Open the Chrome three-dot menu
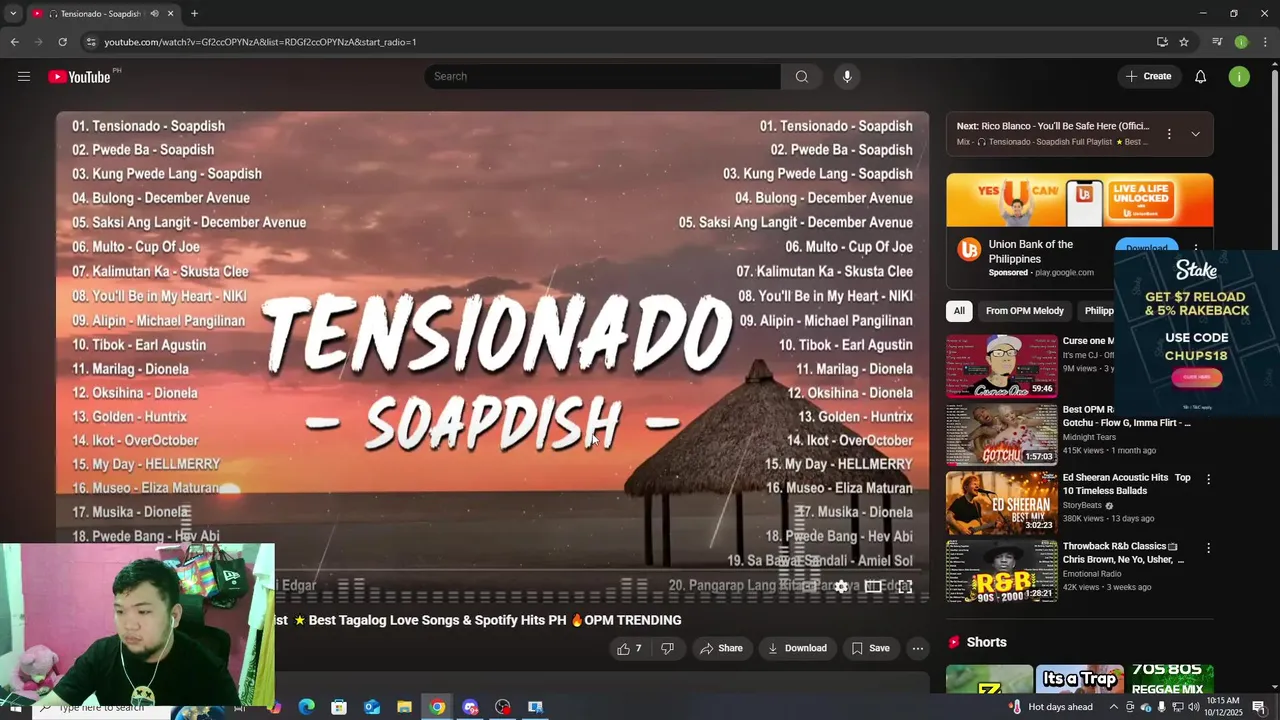 (1265, 42)
